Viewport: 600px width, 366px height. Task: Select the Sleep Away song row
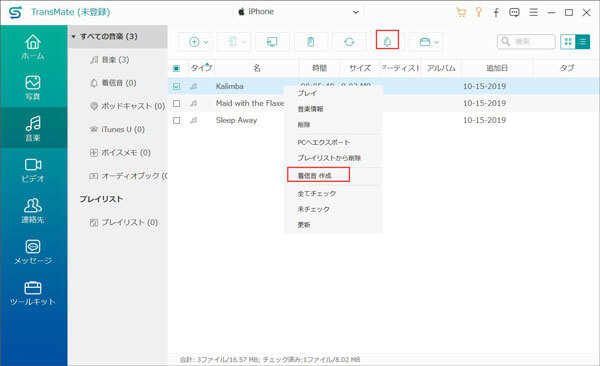383,120
